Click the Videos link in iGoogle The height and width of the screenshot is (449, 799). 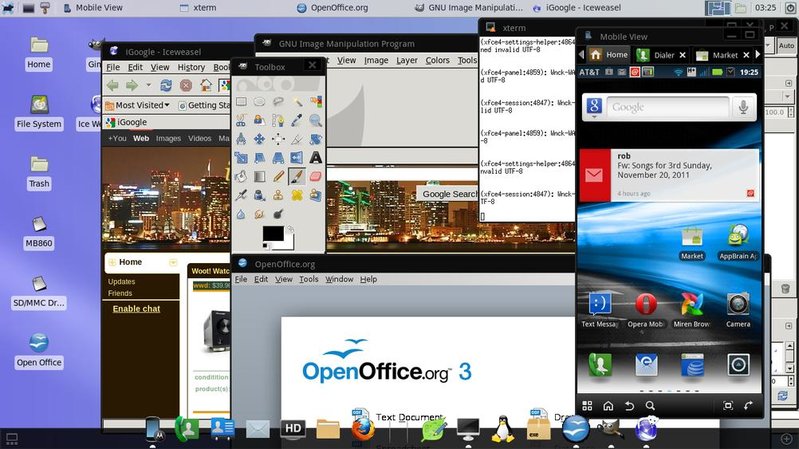tap(199, 138)
